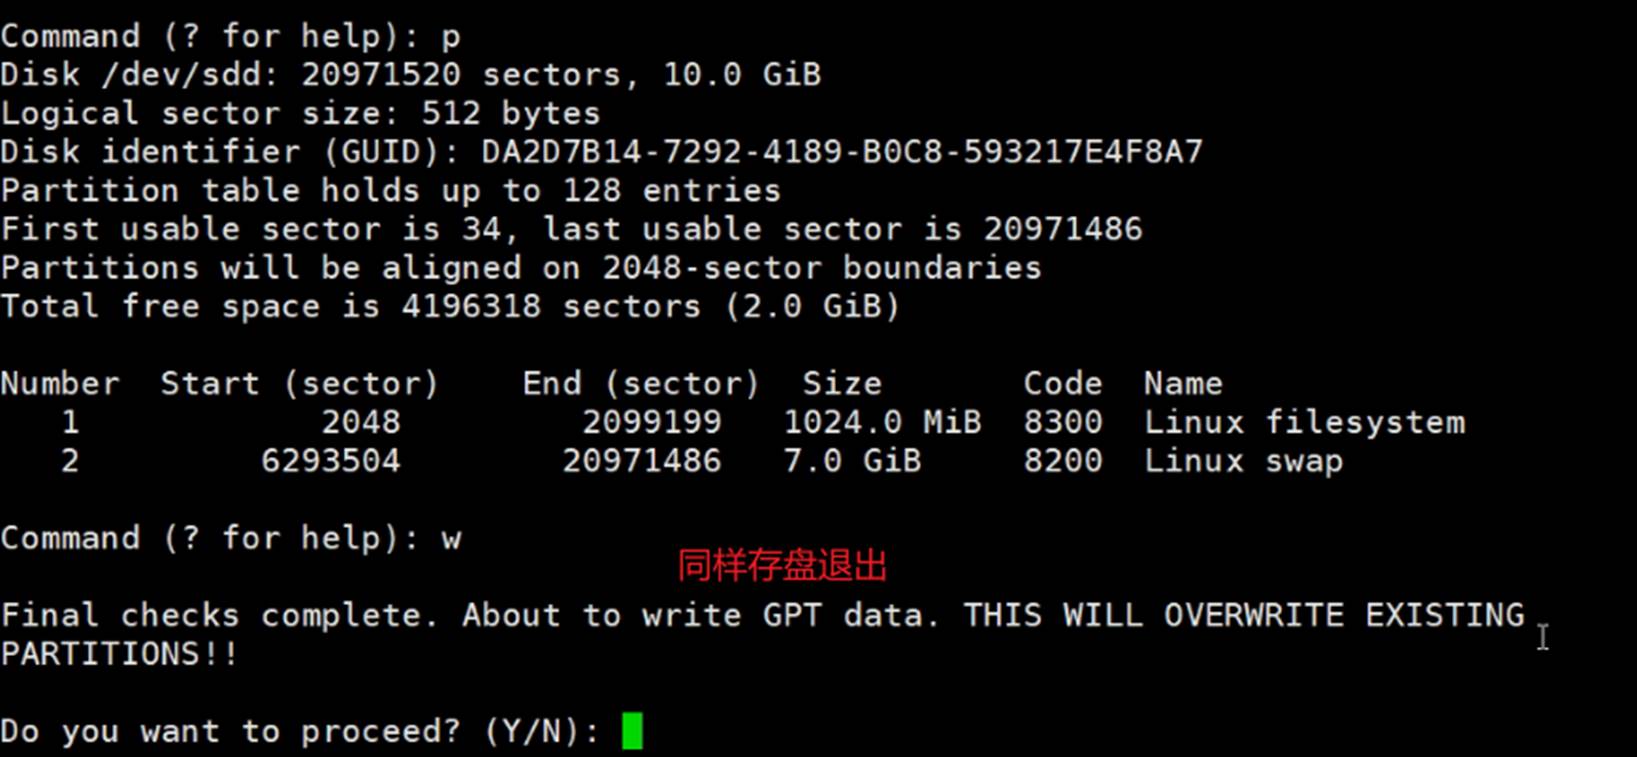Click the green cursor at the proceed prompt

[632, 731]
